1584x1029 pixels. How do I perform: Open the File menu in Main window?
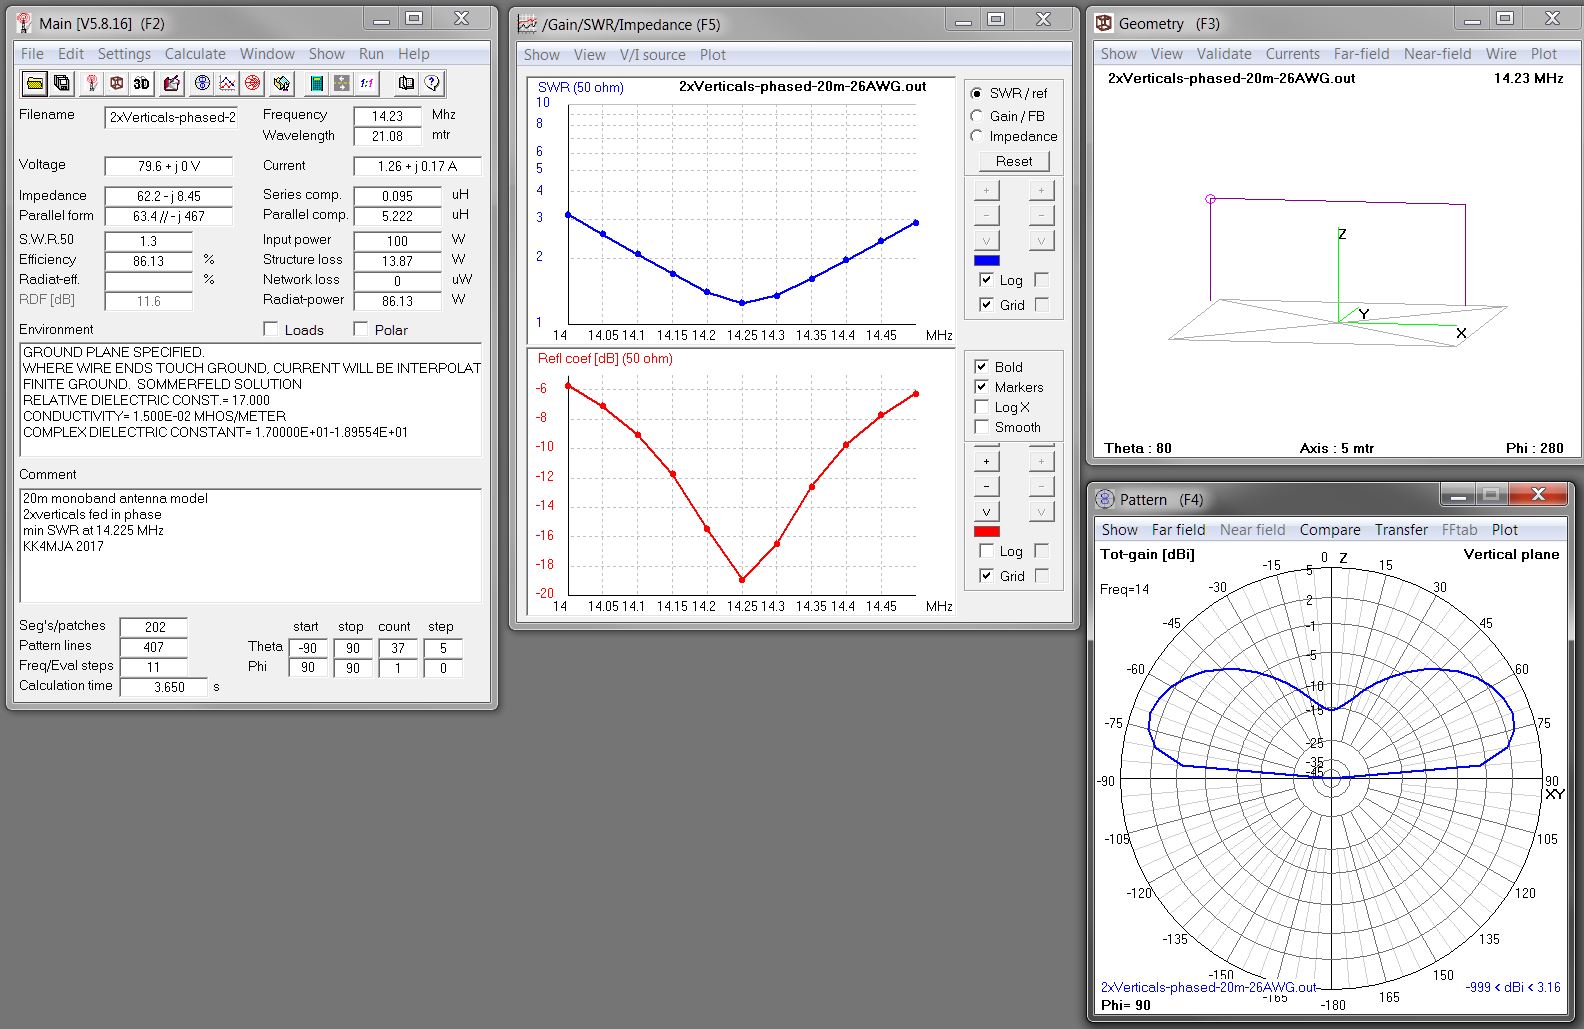pyautogui.click(x=32, y=54)
